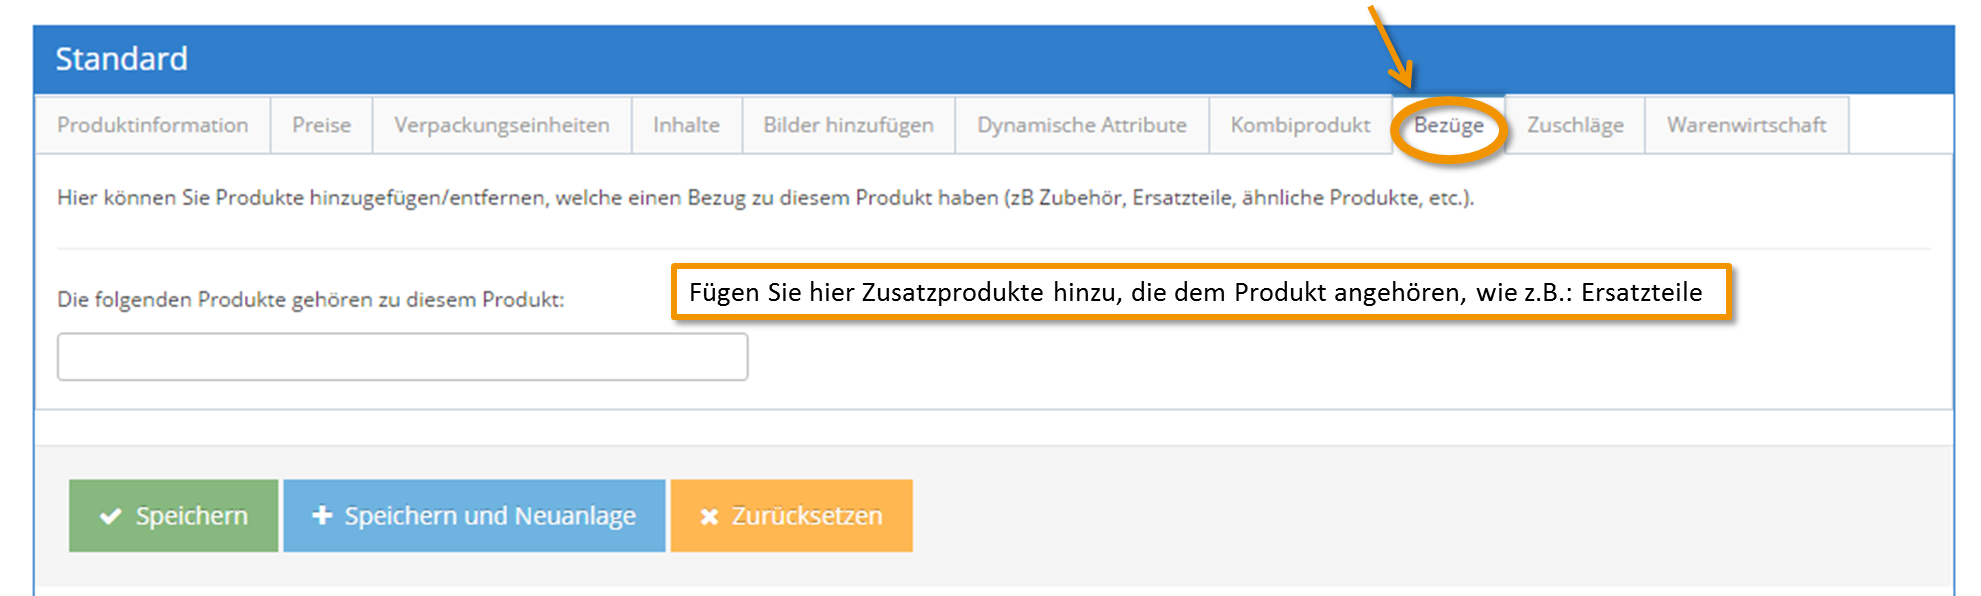Click the plus icon on Speichern und Neuanlage

(x=322, y=515)
